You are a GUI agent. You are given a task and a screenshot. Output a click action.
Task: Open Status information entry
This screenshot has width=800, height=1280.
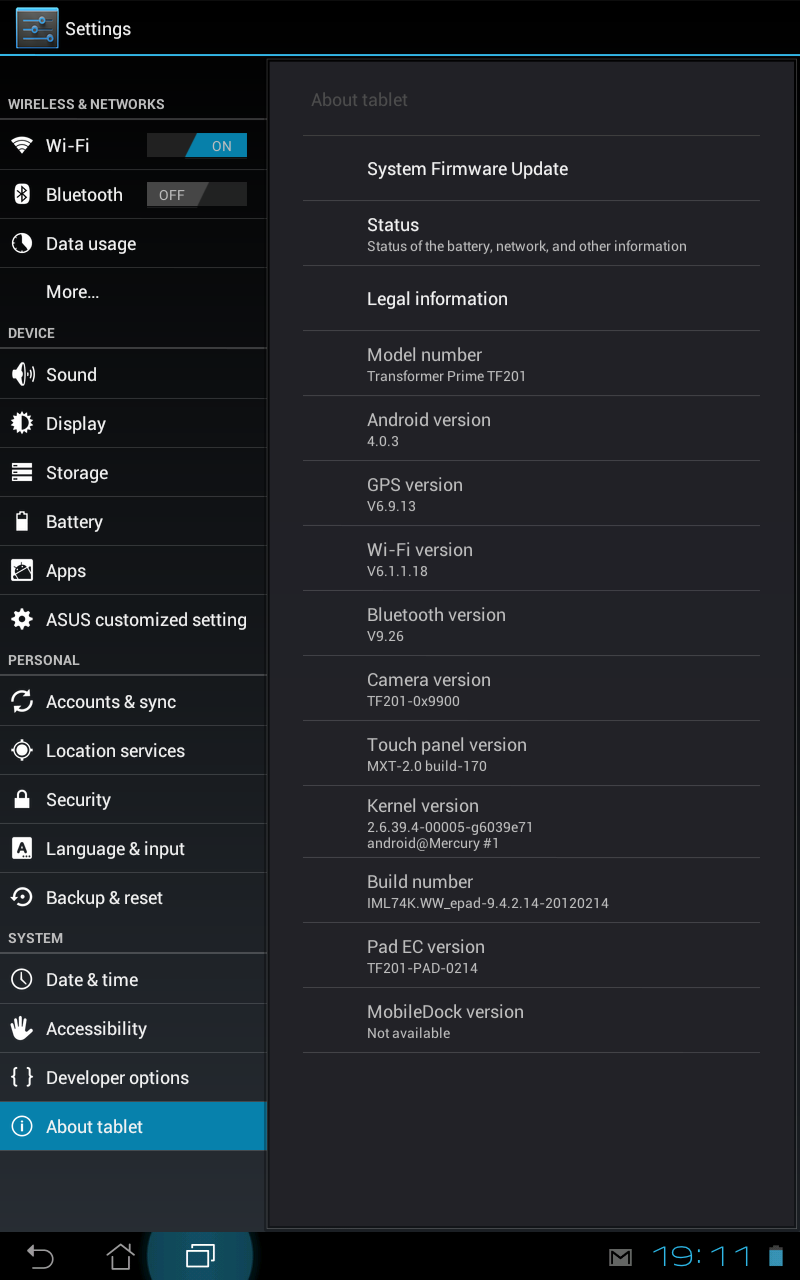pos(531,234)
